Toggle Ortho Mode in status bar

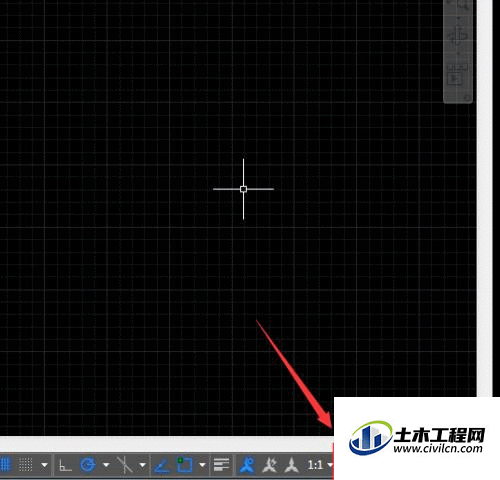tap(65, 465)
